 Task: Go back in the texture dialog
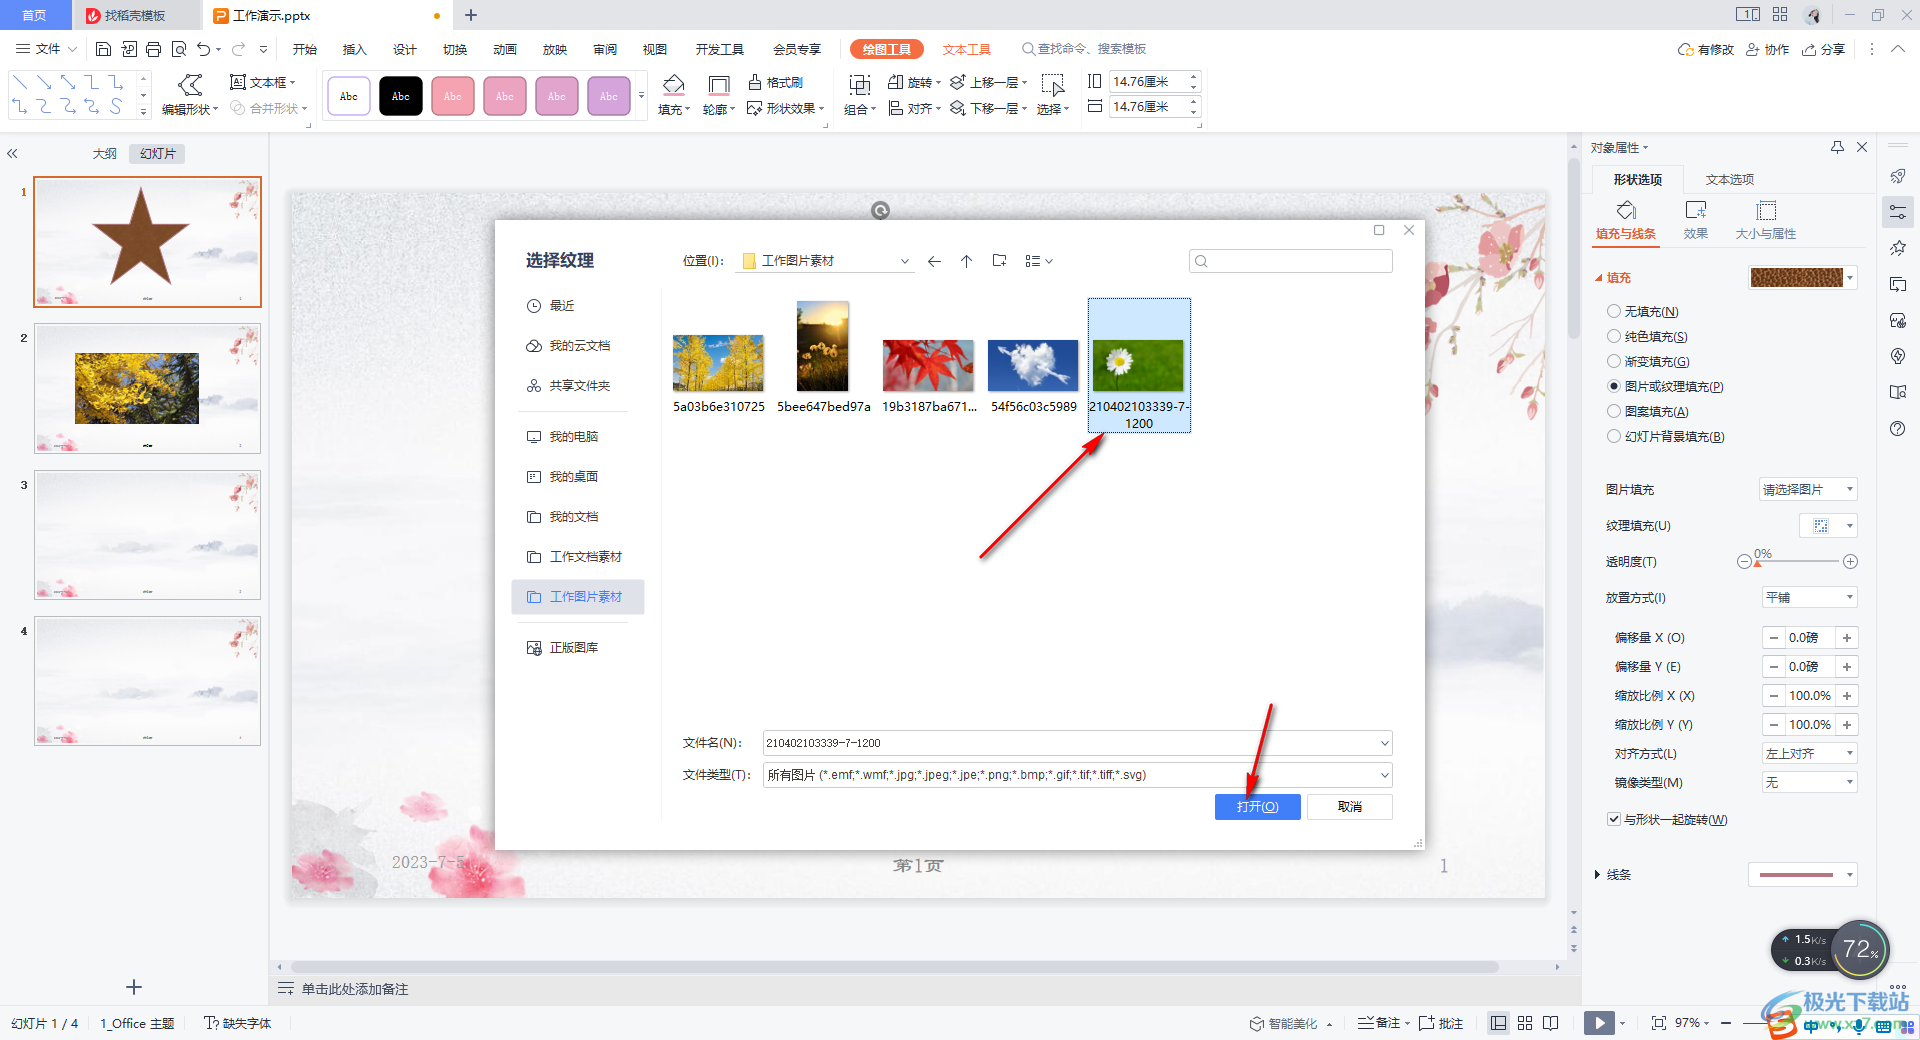934,261
